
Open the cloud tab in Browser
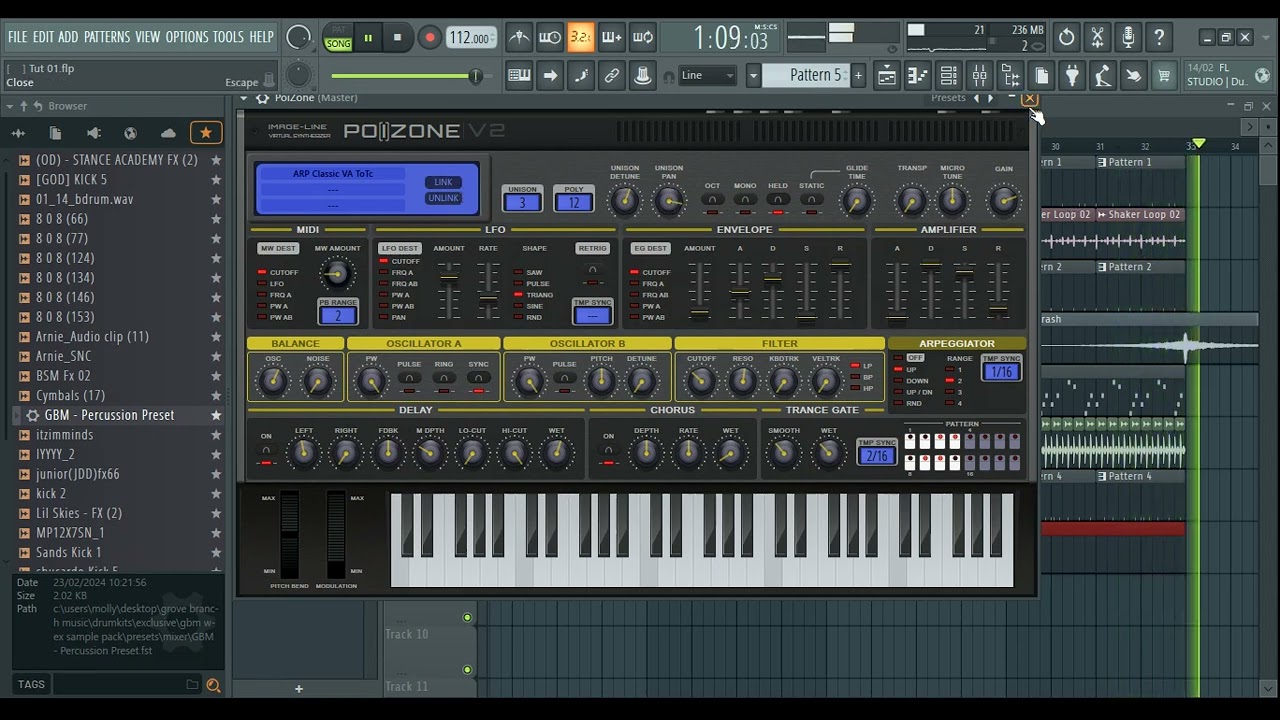coord(168,132)
